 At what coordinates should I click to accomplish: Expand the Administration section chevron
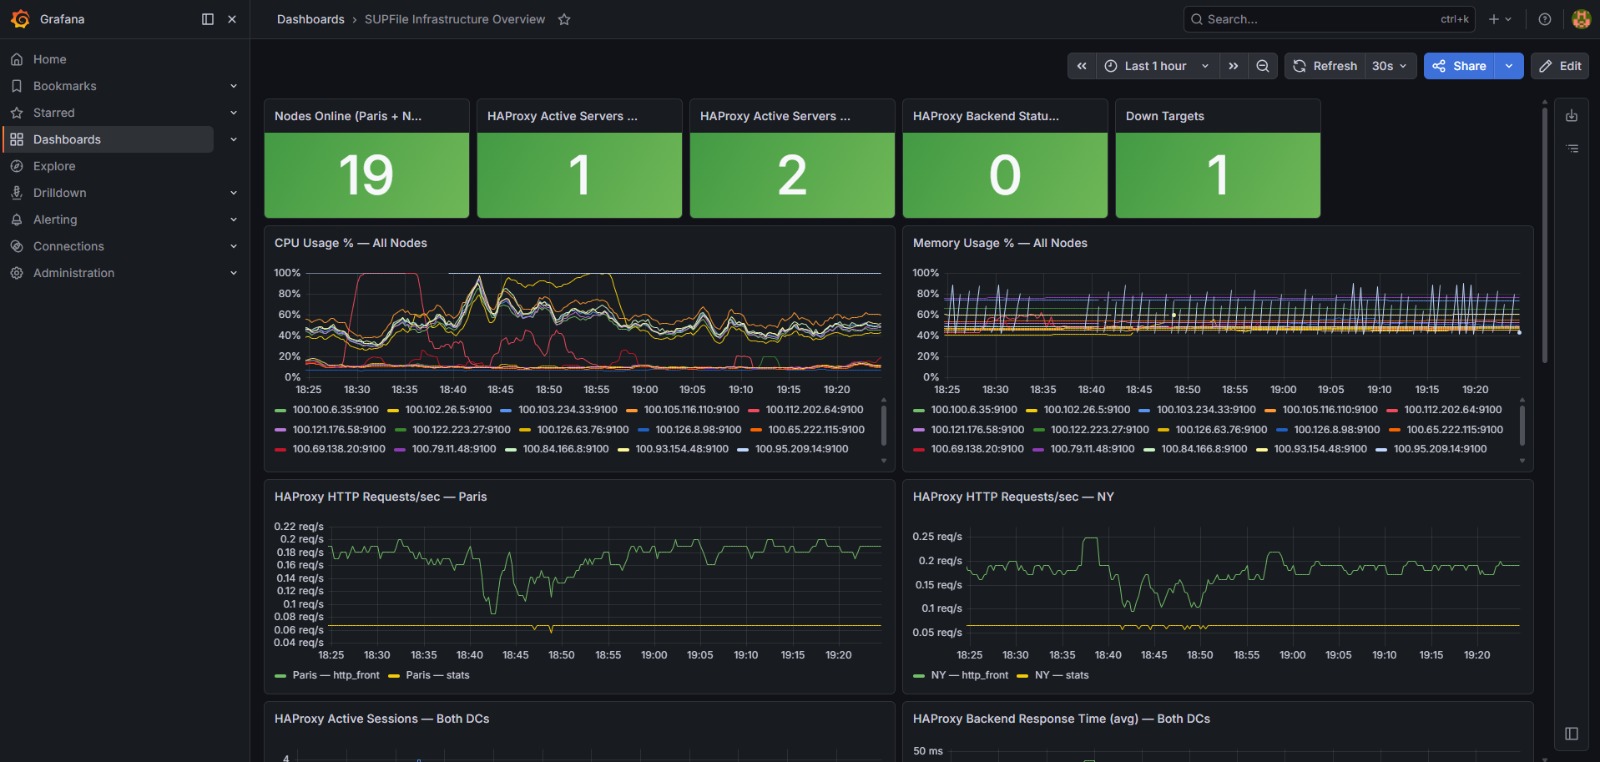233,273
